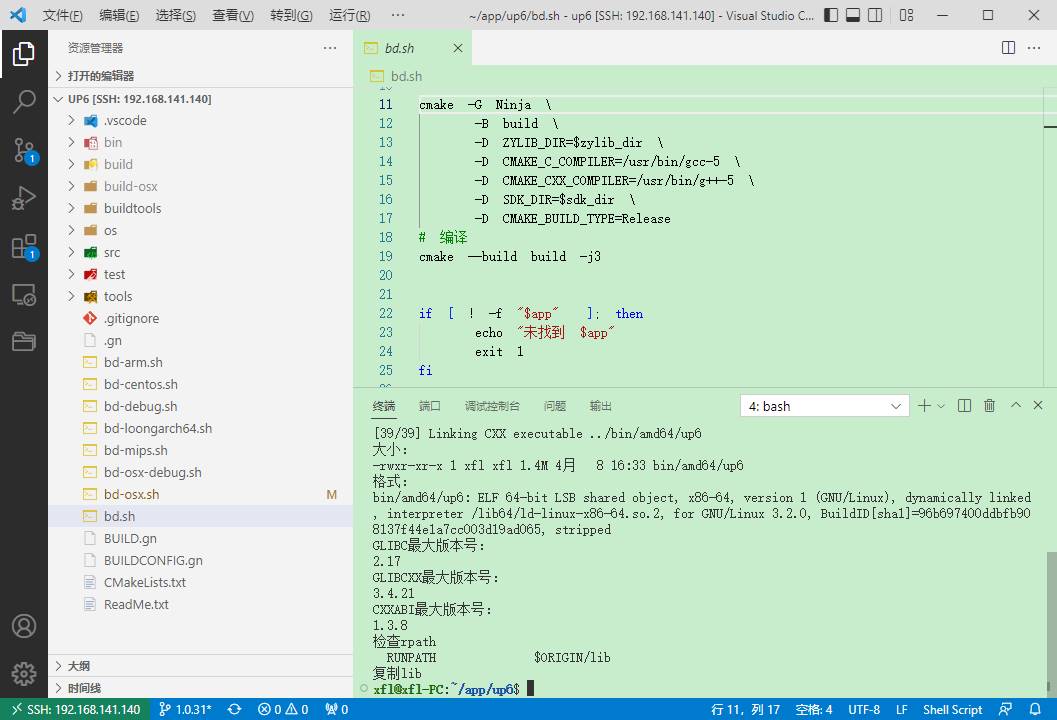Open the terminal selector dropdown '4: bash'
The width and height of the screenshot is (1057, 720).
[x=824, y=406]
